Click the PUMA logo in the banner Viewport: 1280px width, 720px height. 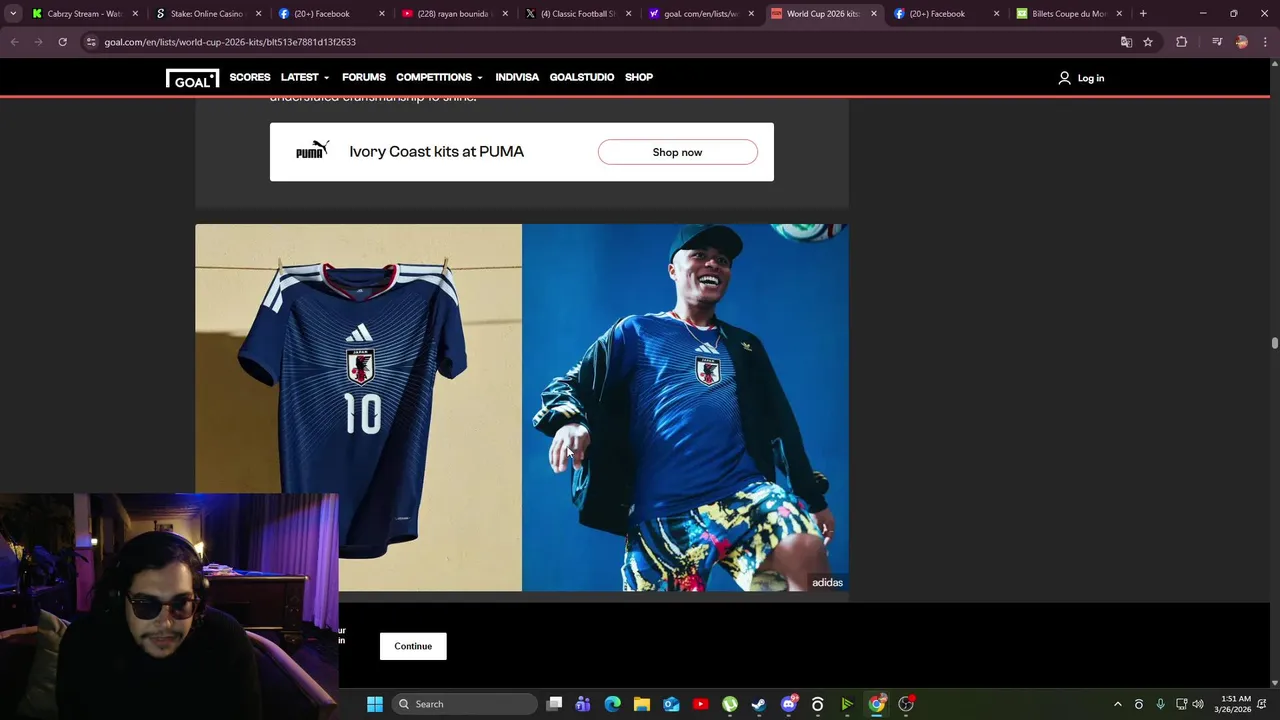pos(312,151)
